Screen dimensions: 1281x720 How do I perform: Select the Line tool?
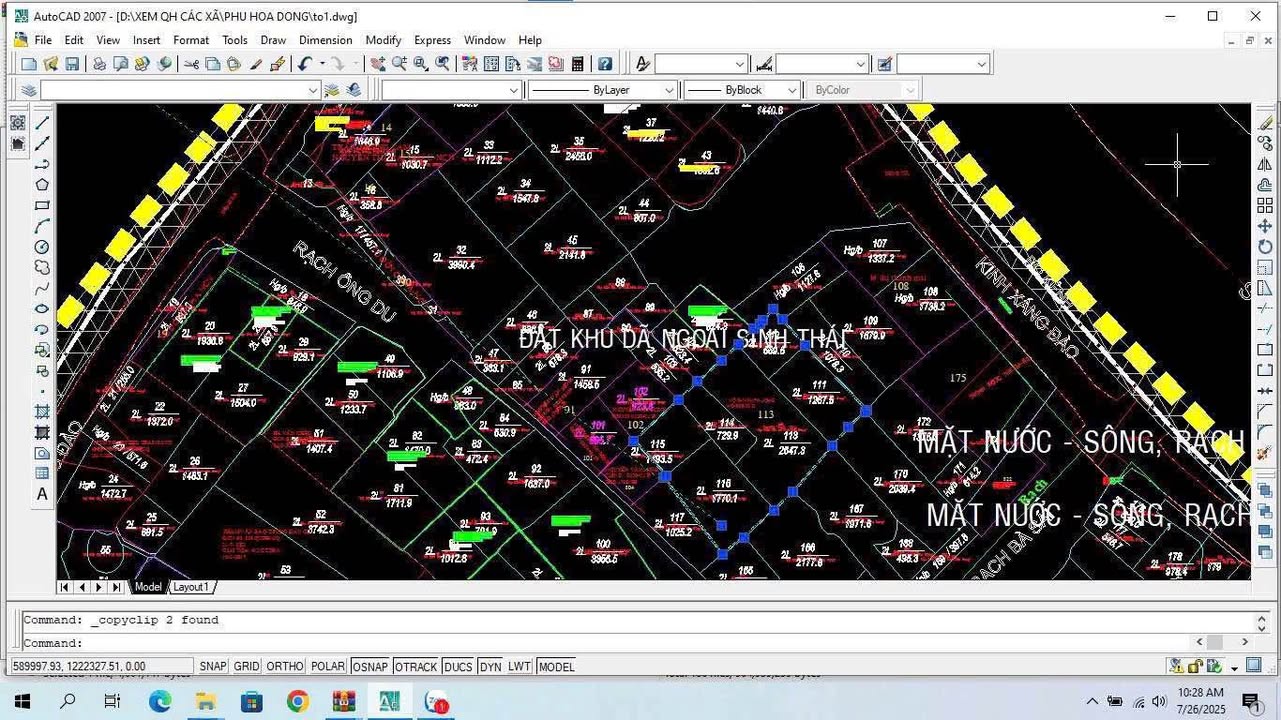(x=42, y=123)
